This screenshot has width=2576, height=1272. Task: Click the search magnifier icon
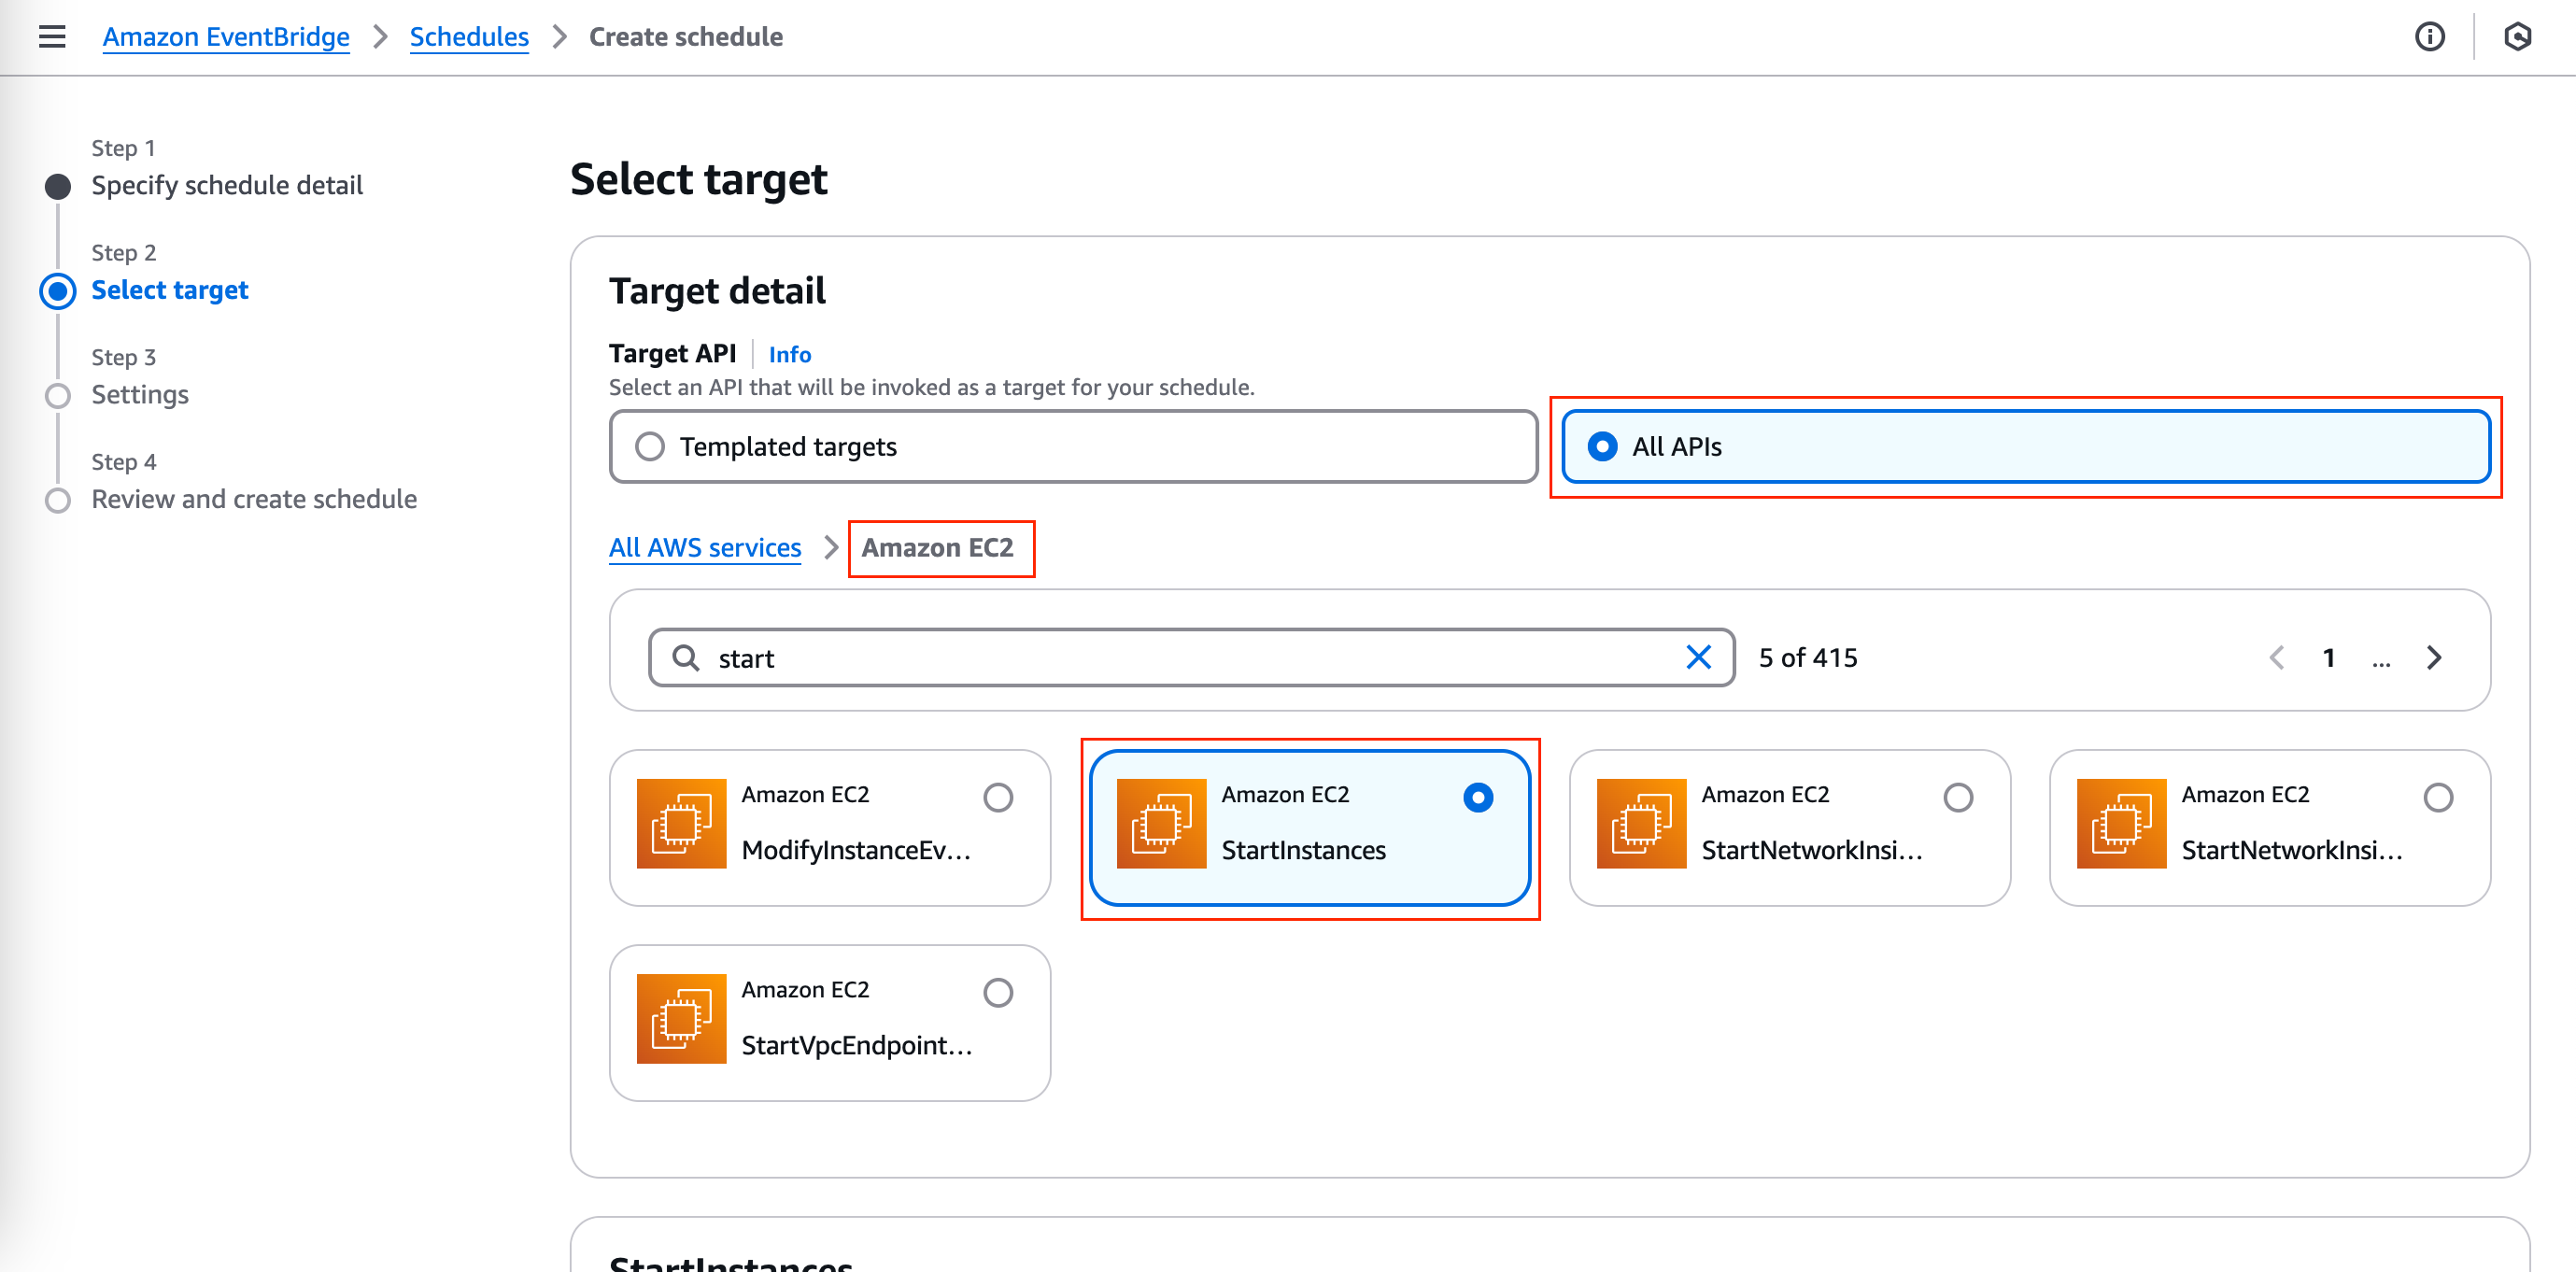686,658
